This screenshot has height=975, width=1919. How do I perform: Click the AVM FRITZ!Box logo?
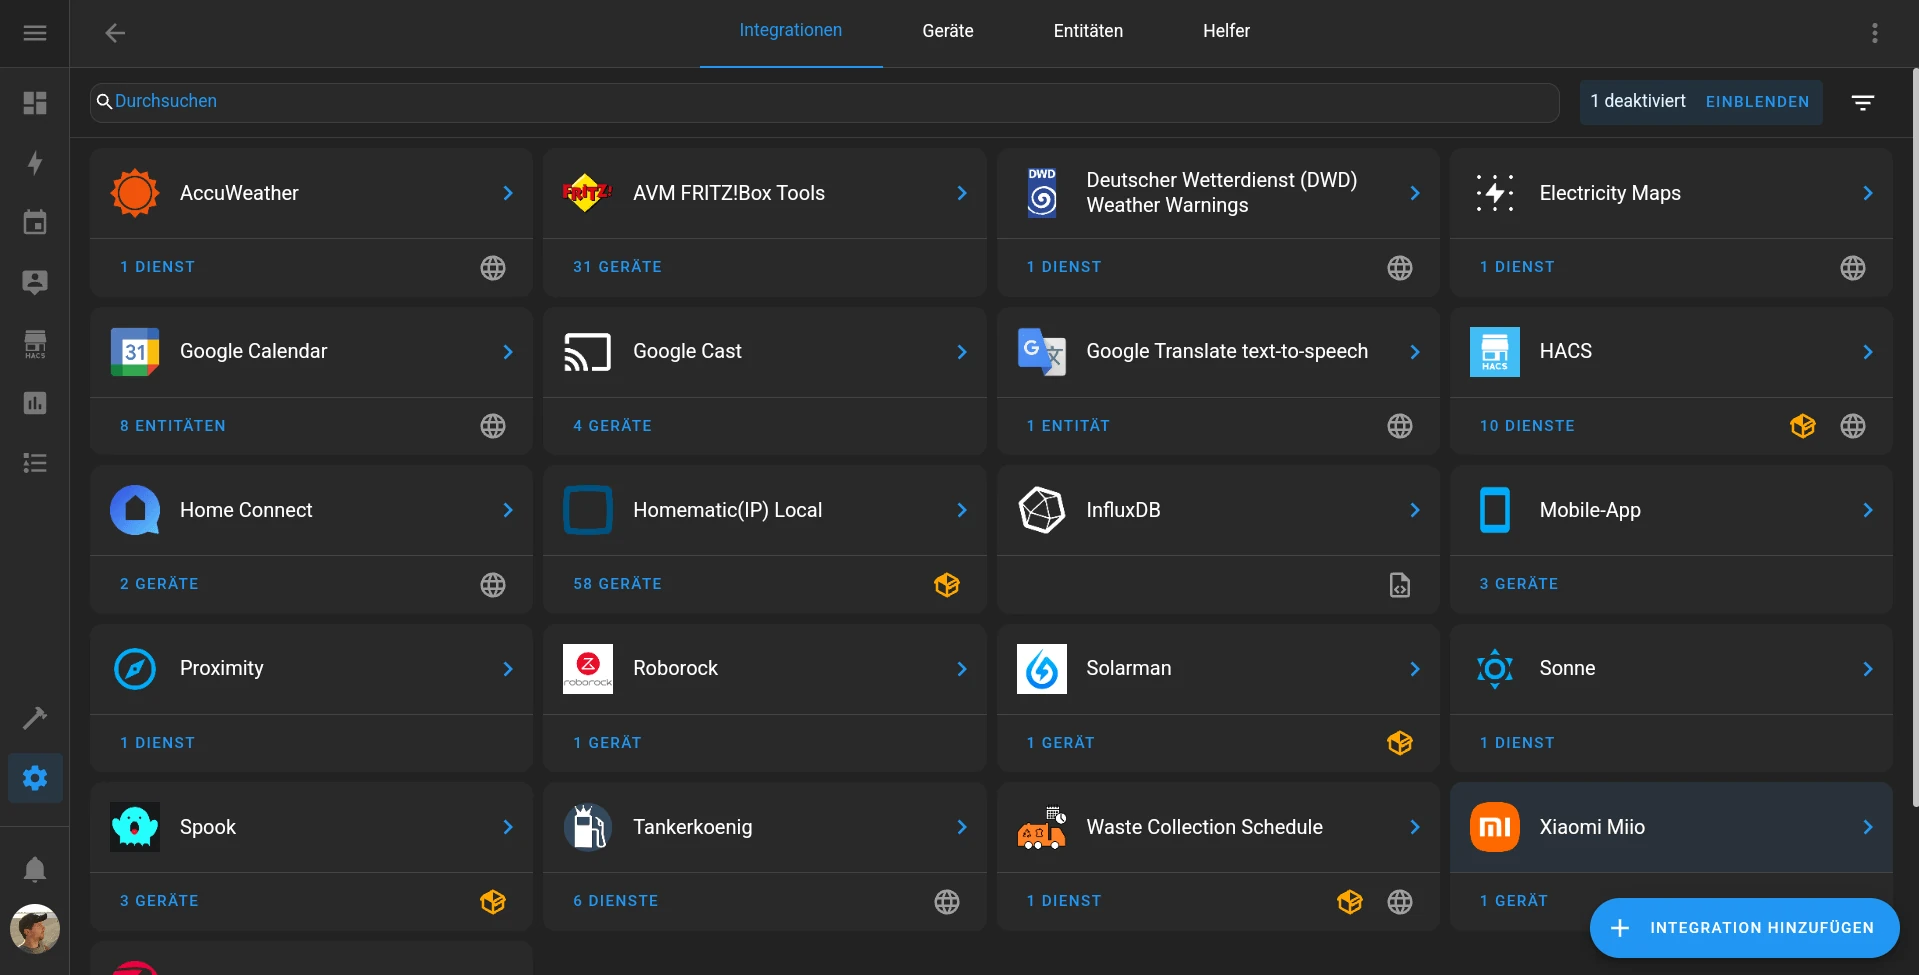(588, 193)
